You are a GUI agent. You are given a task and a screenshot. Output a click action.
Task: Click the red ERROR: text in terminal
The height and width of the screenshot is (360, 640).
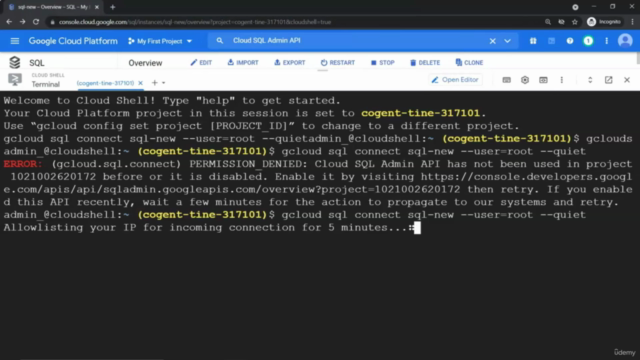(23, 164)
